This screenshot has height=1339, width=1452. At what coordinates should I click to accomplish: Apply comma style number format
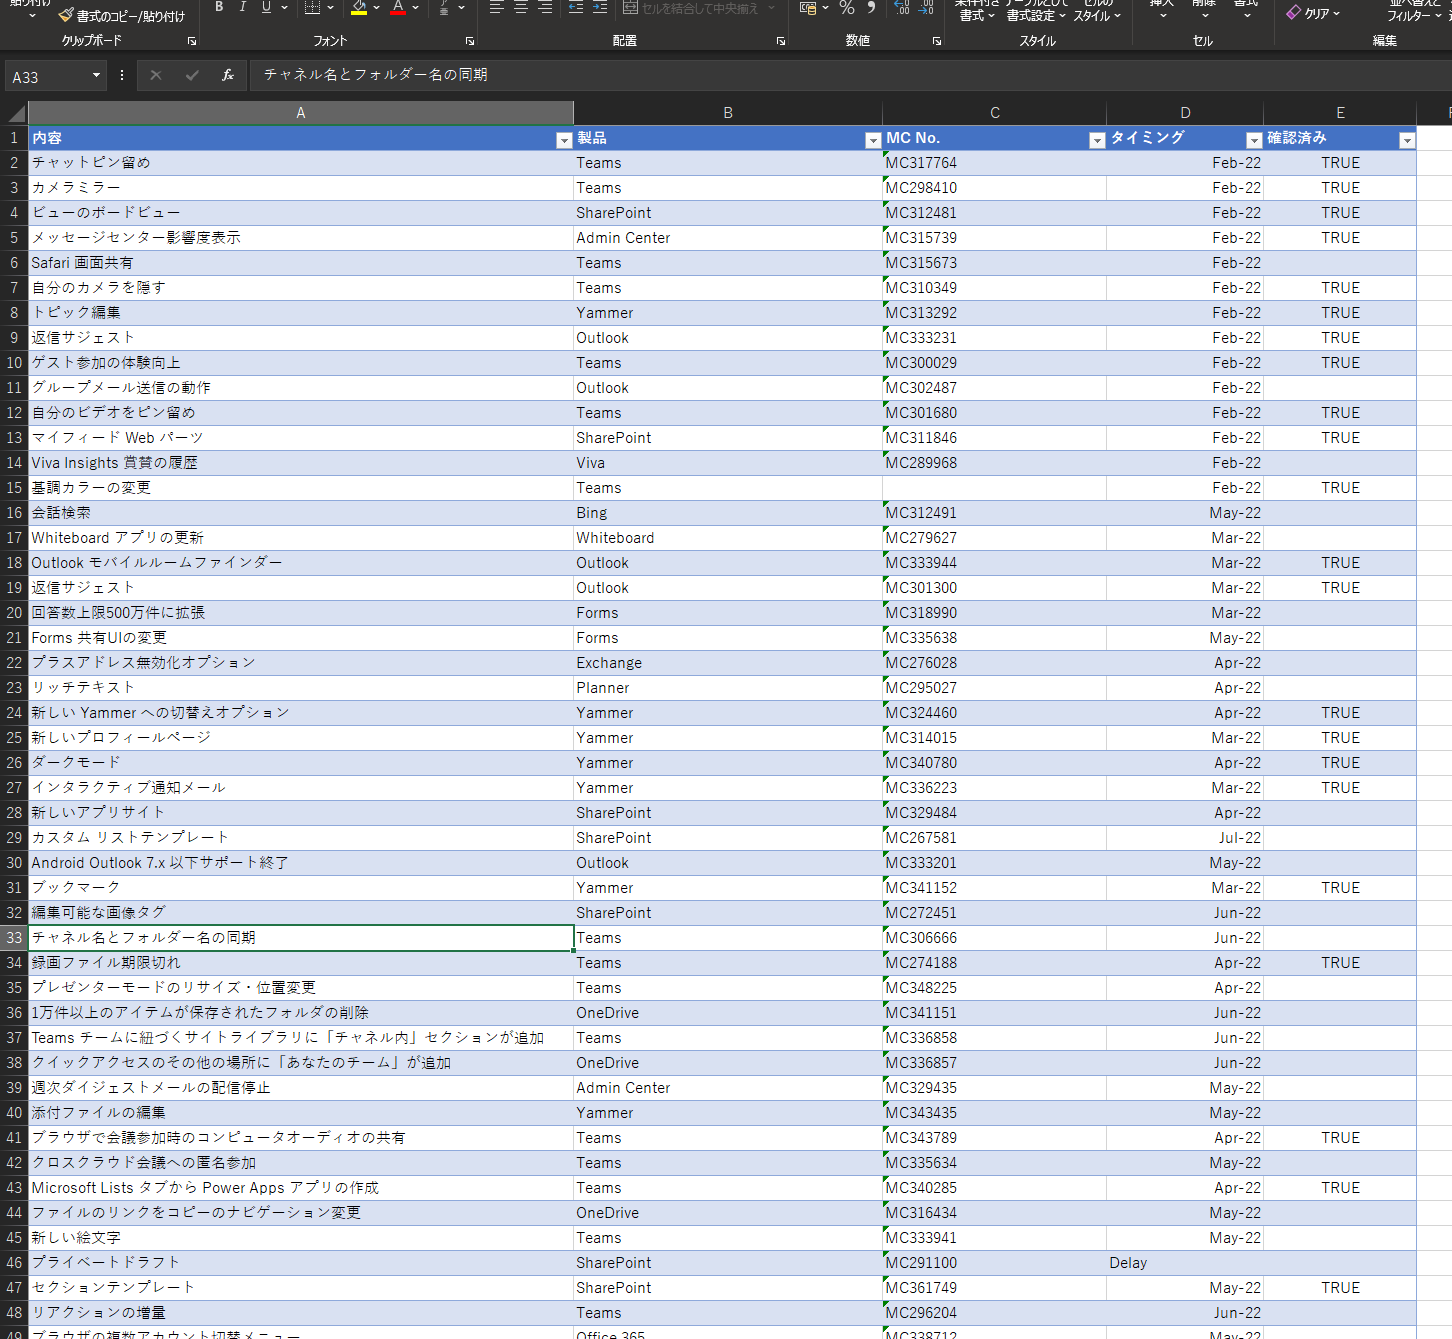(871, 7)
